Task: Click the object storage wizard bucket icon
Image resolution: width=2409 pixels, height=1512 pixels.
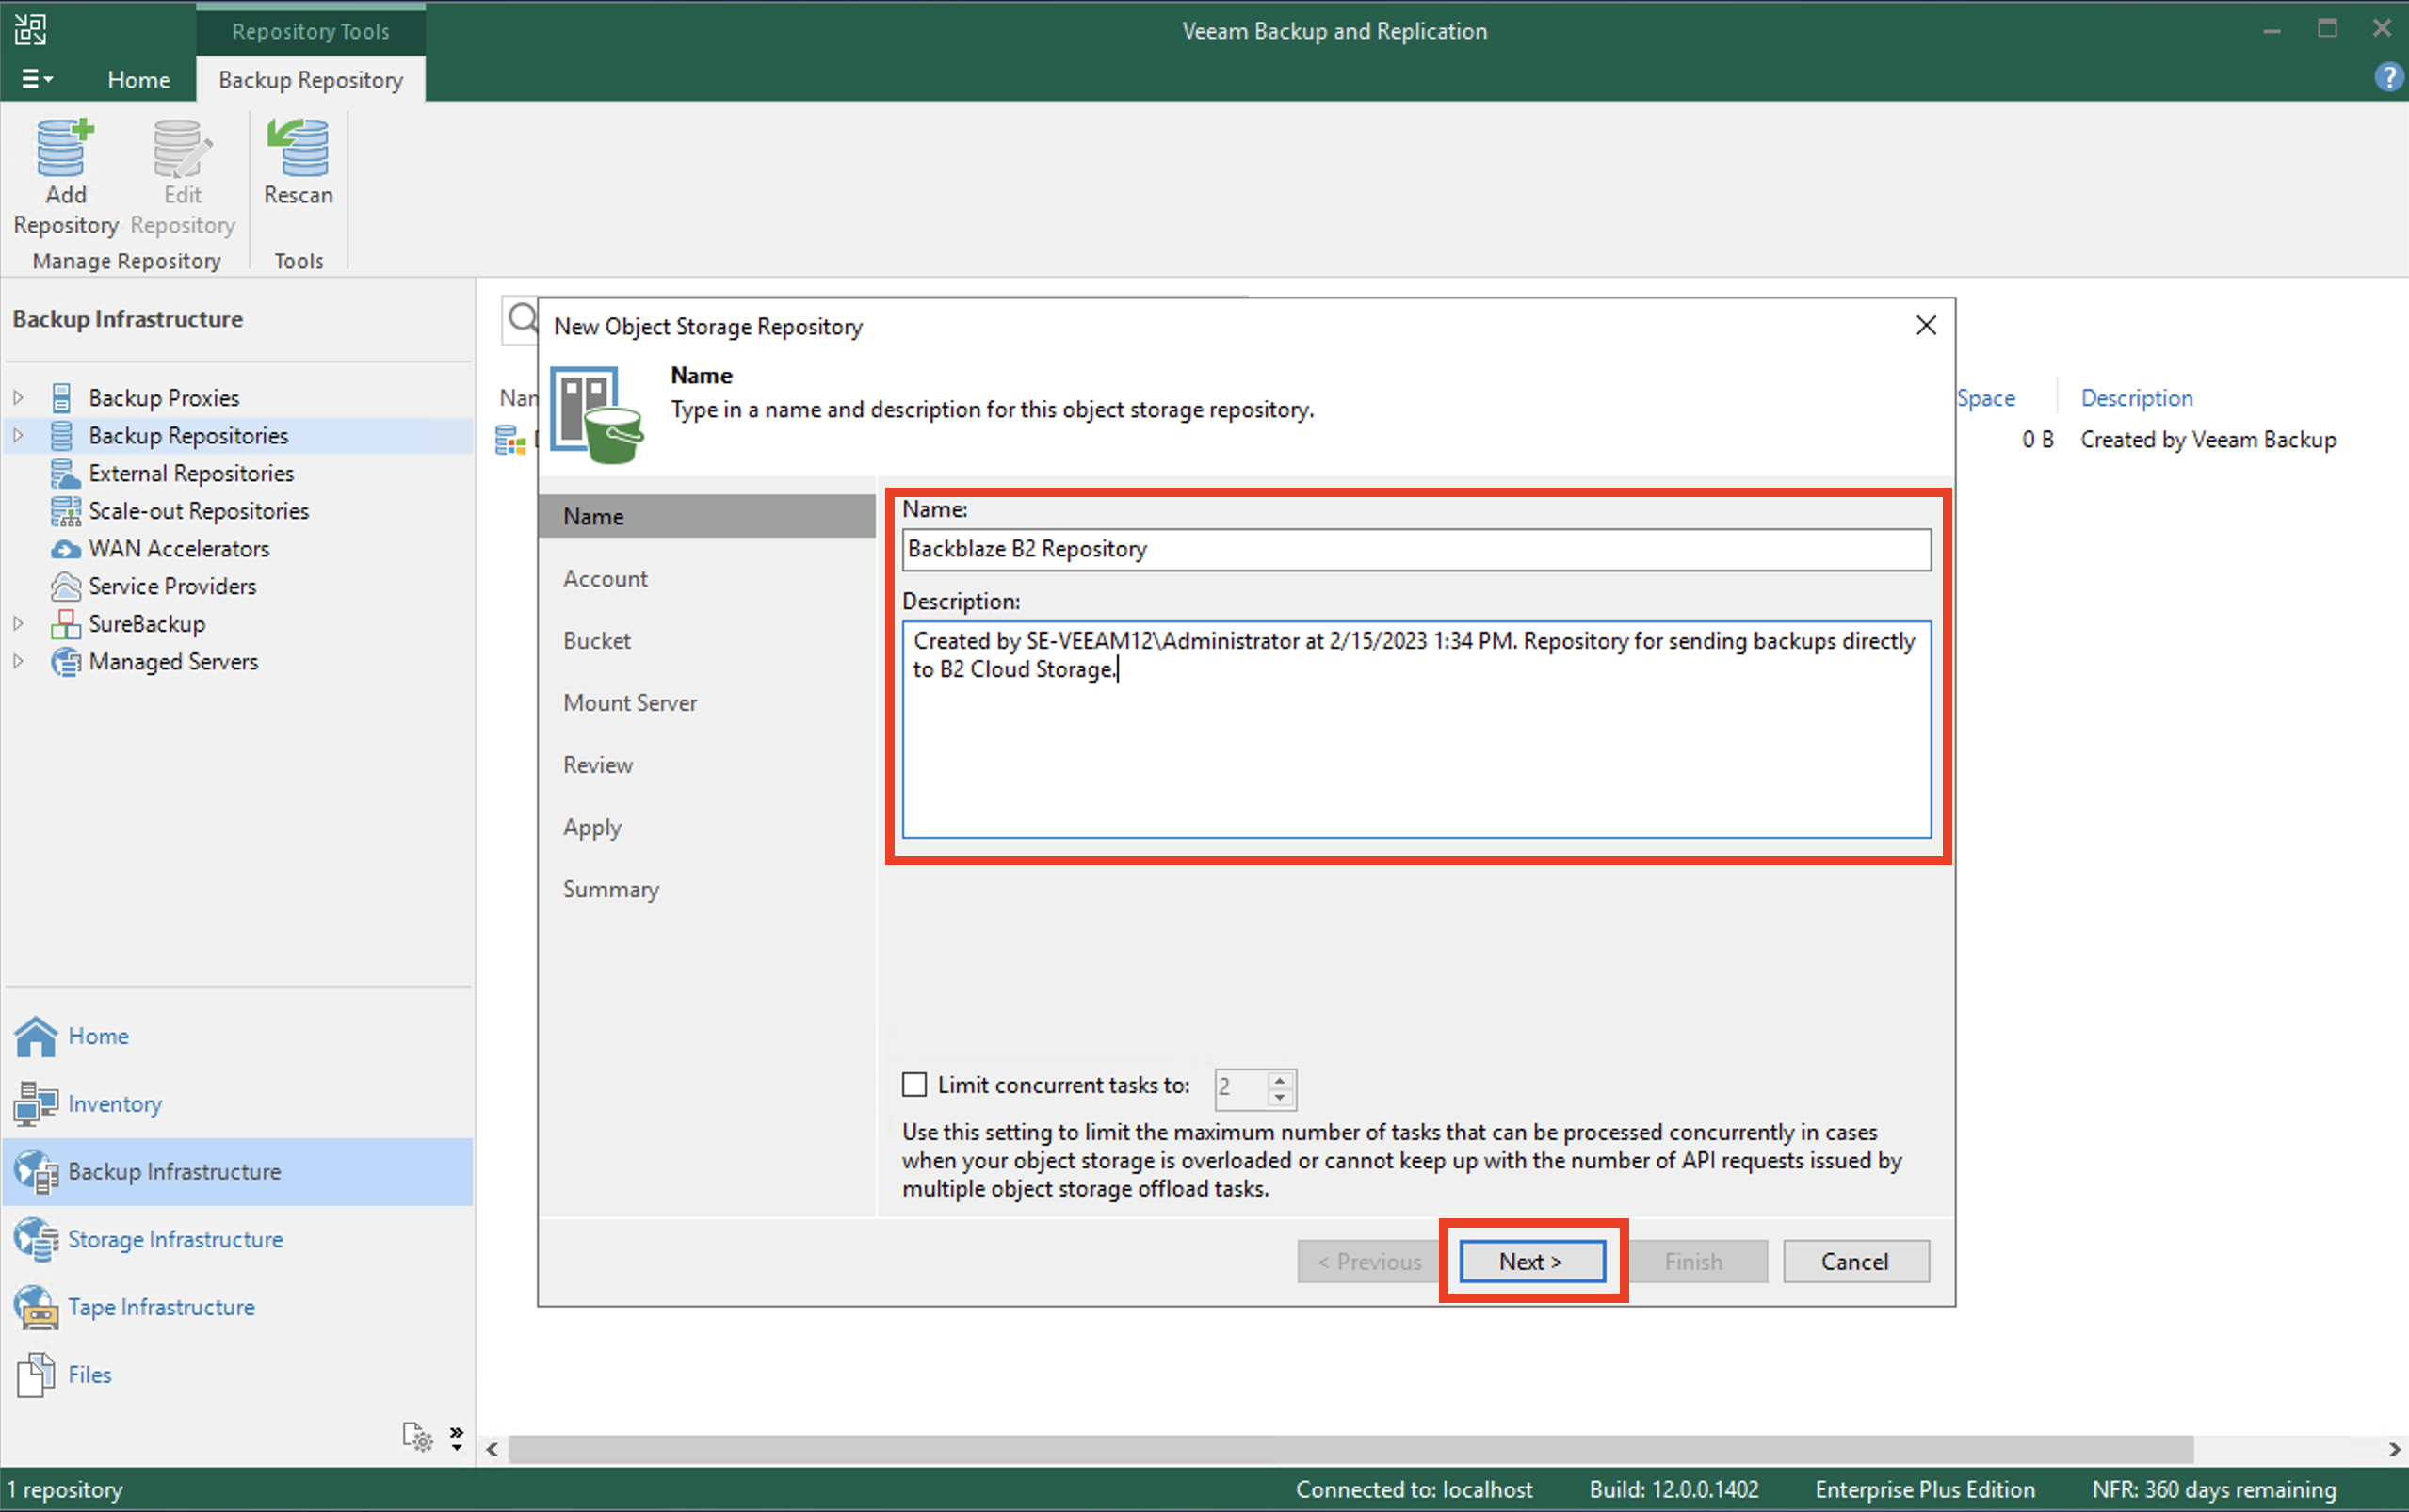Action: pyautogui.click(x=597, y=414)
